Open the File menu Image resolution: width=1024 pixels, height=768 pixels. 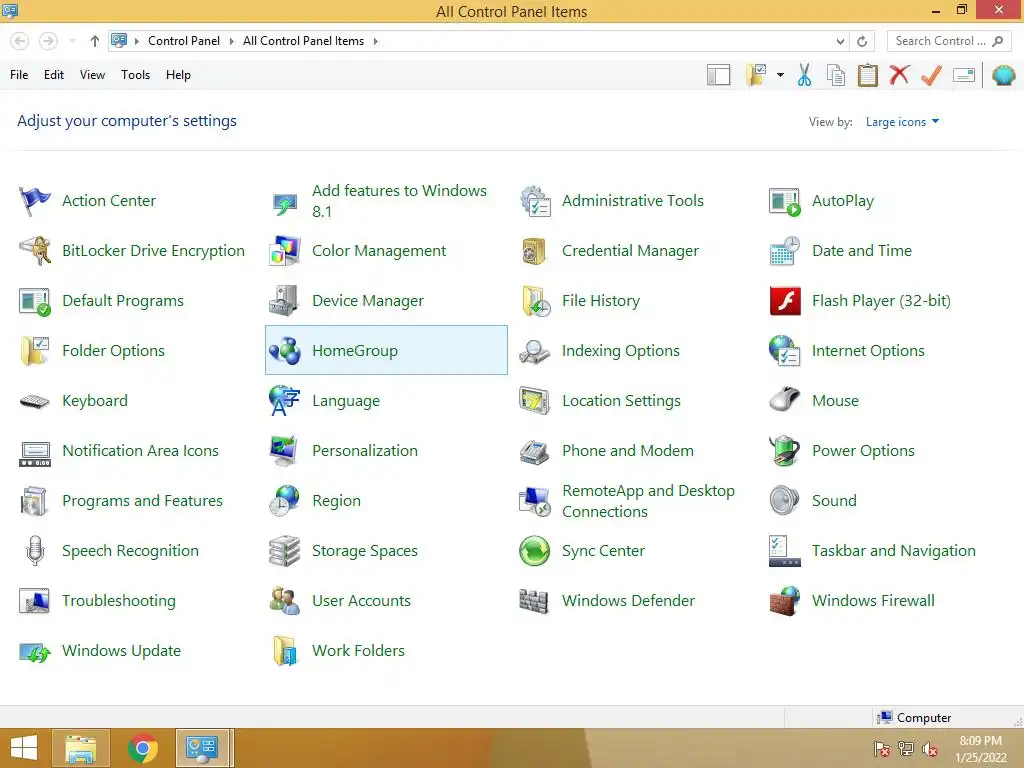pos(19,75)
